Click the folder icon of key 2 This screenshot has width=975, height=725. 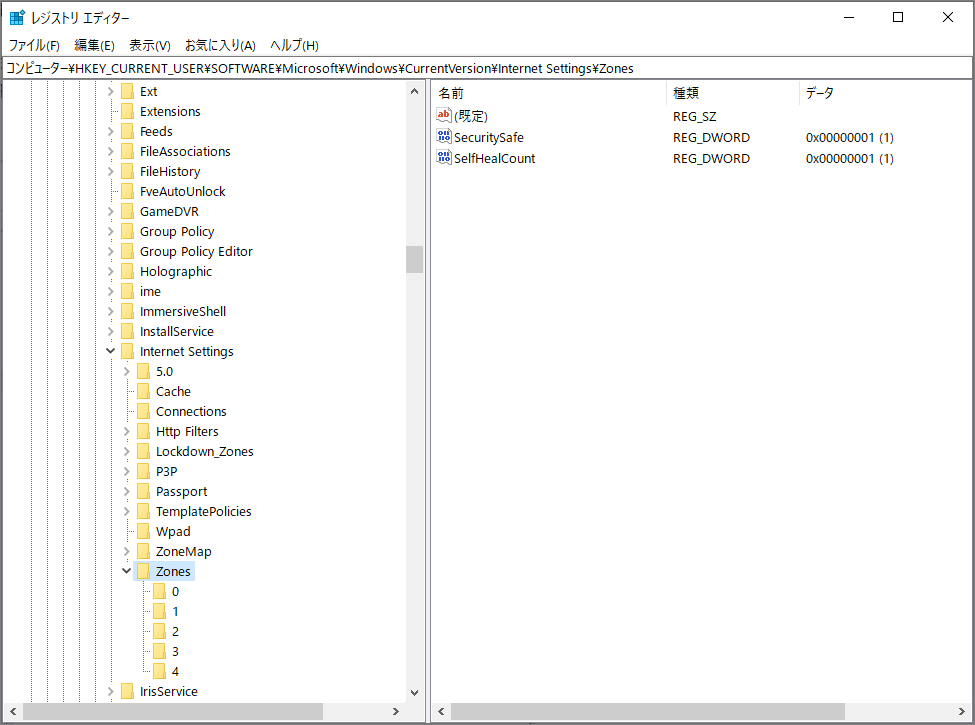(x=160, y=632)
